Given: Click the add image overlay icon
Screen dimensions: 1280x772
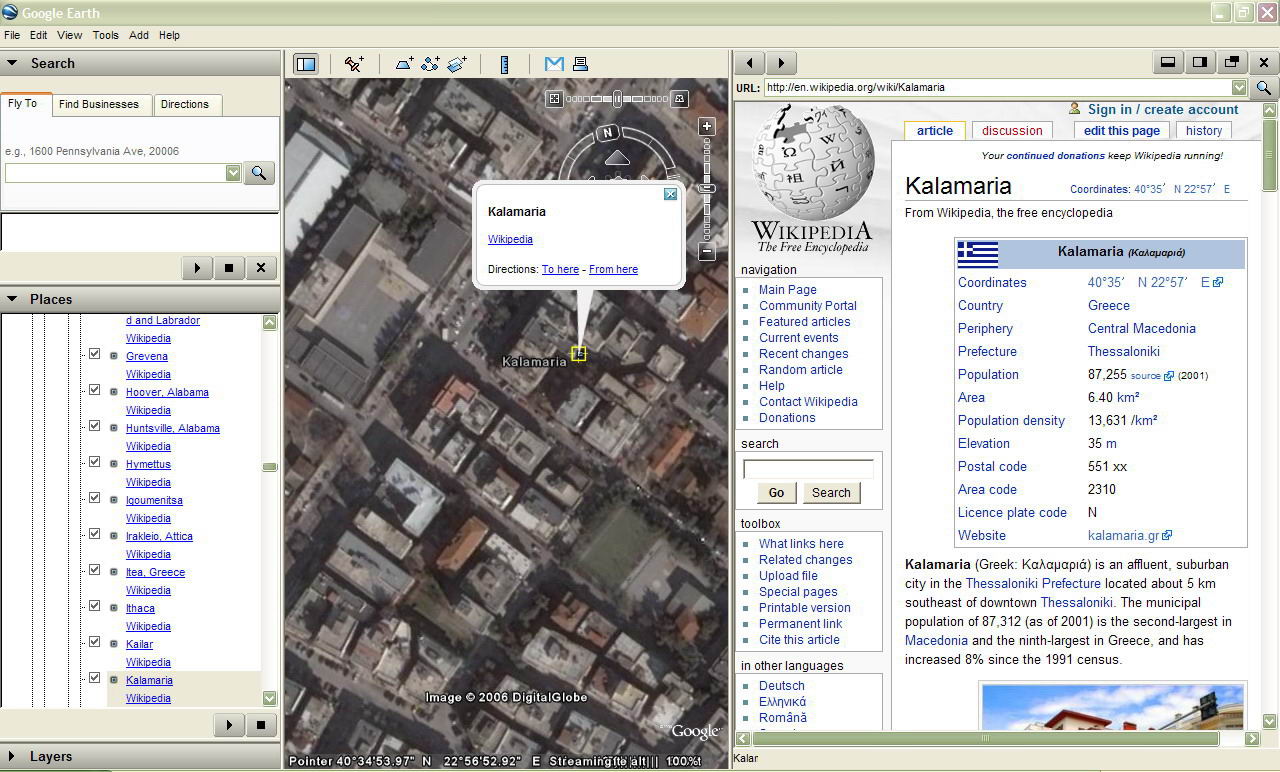Looking at the screenshot, I should click(457, 64).
